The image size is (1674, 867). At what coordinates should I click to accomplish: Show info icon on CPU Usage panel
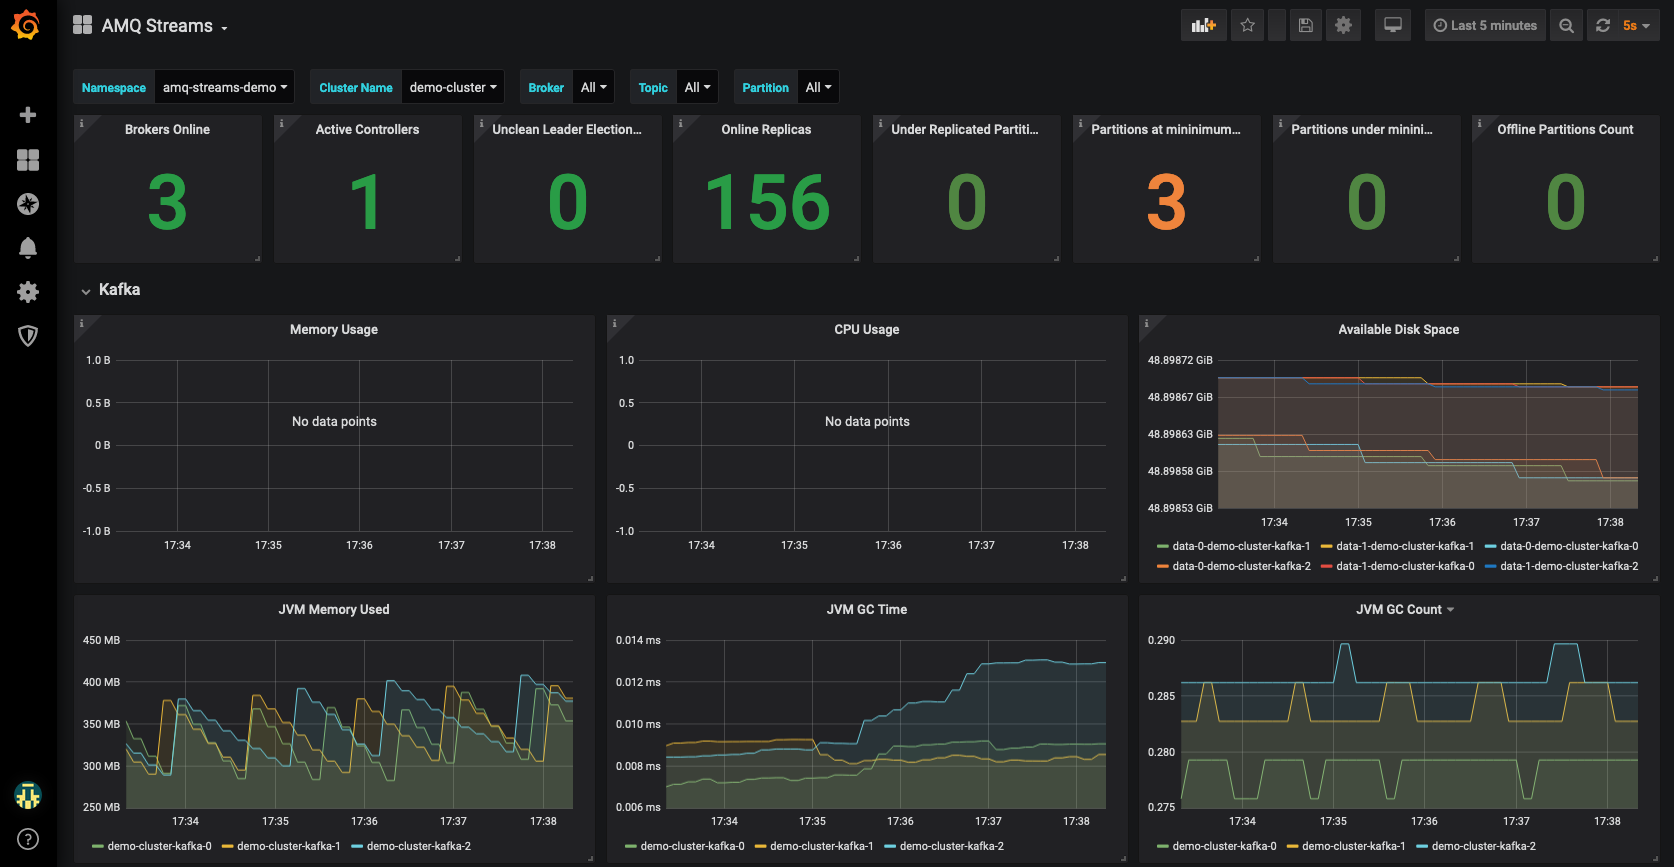615,324
